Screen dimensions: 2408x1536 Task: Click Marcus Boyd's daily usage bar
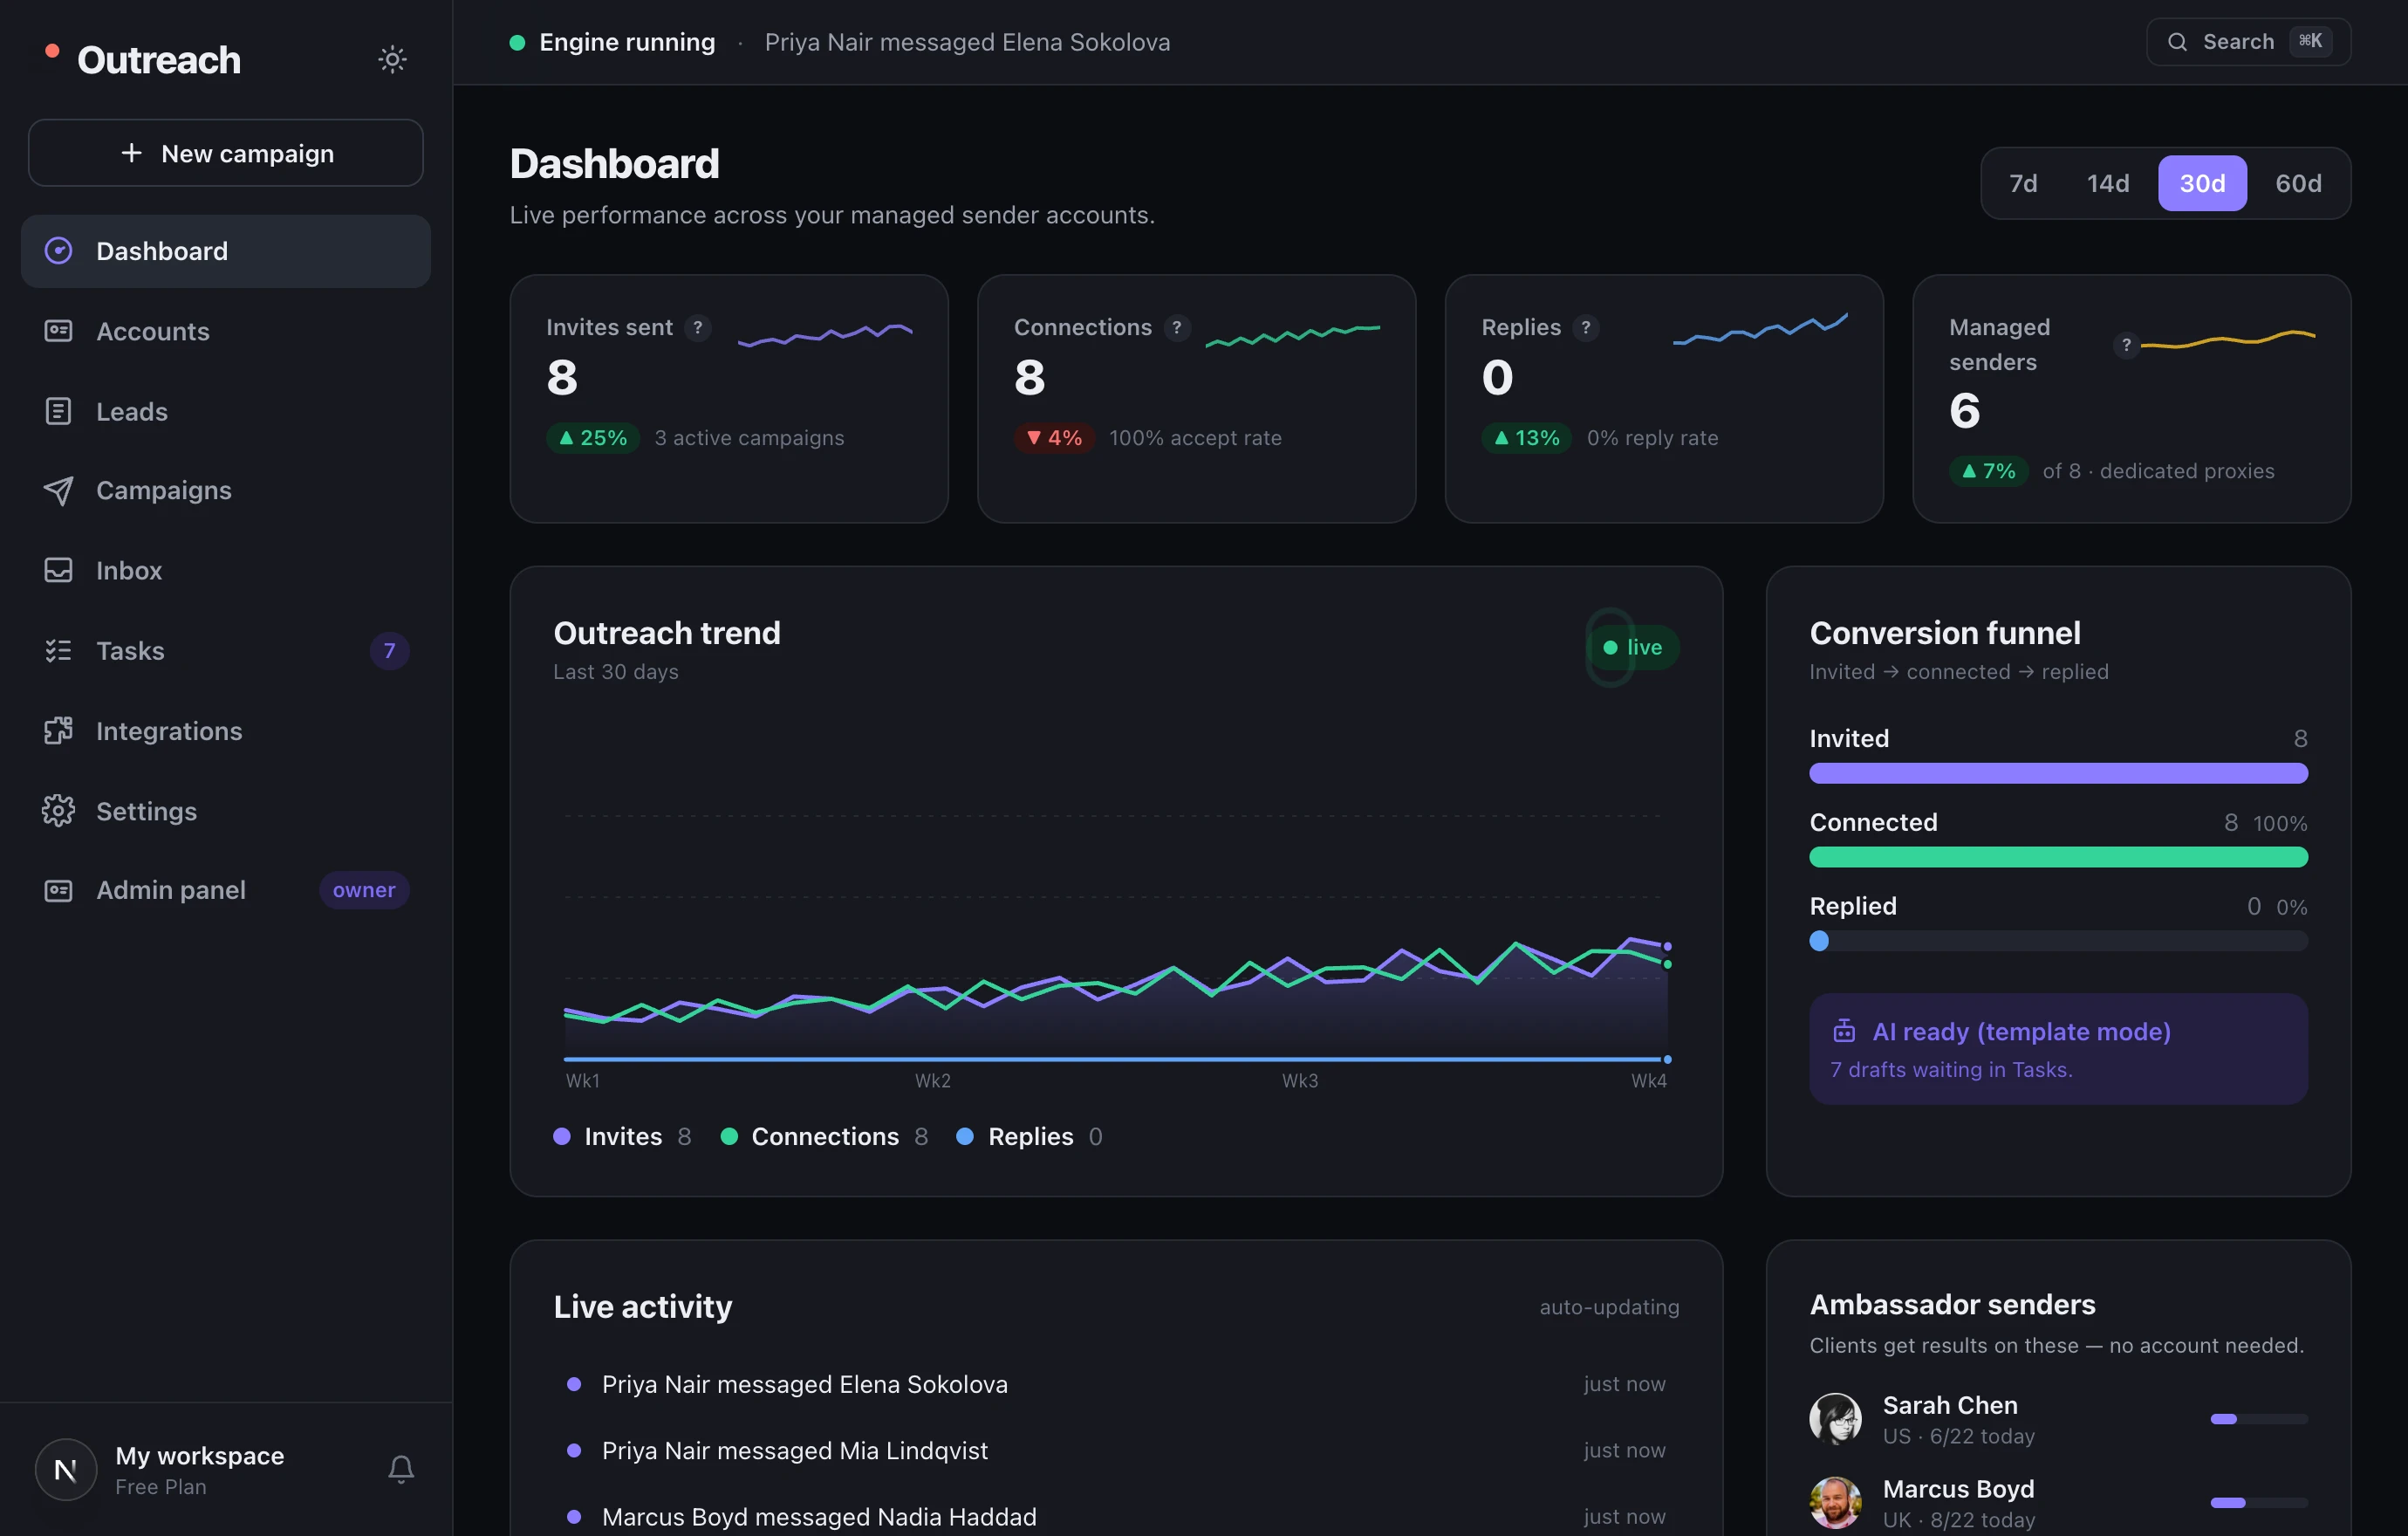[x=2259, y=1503]
